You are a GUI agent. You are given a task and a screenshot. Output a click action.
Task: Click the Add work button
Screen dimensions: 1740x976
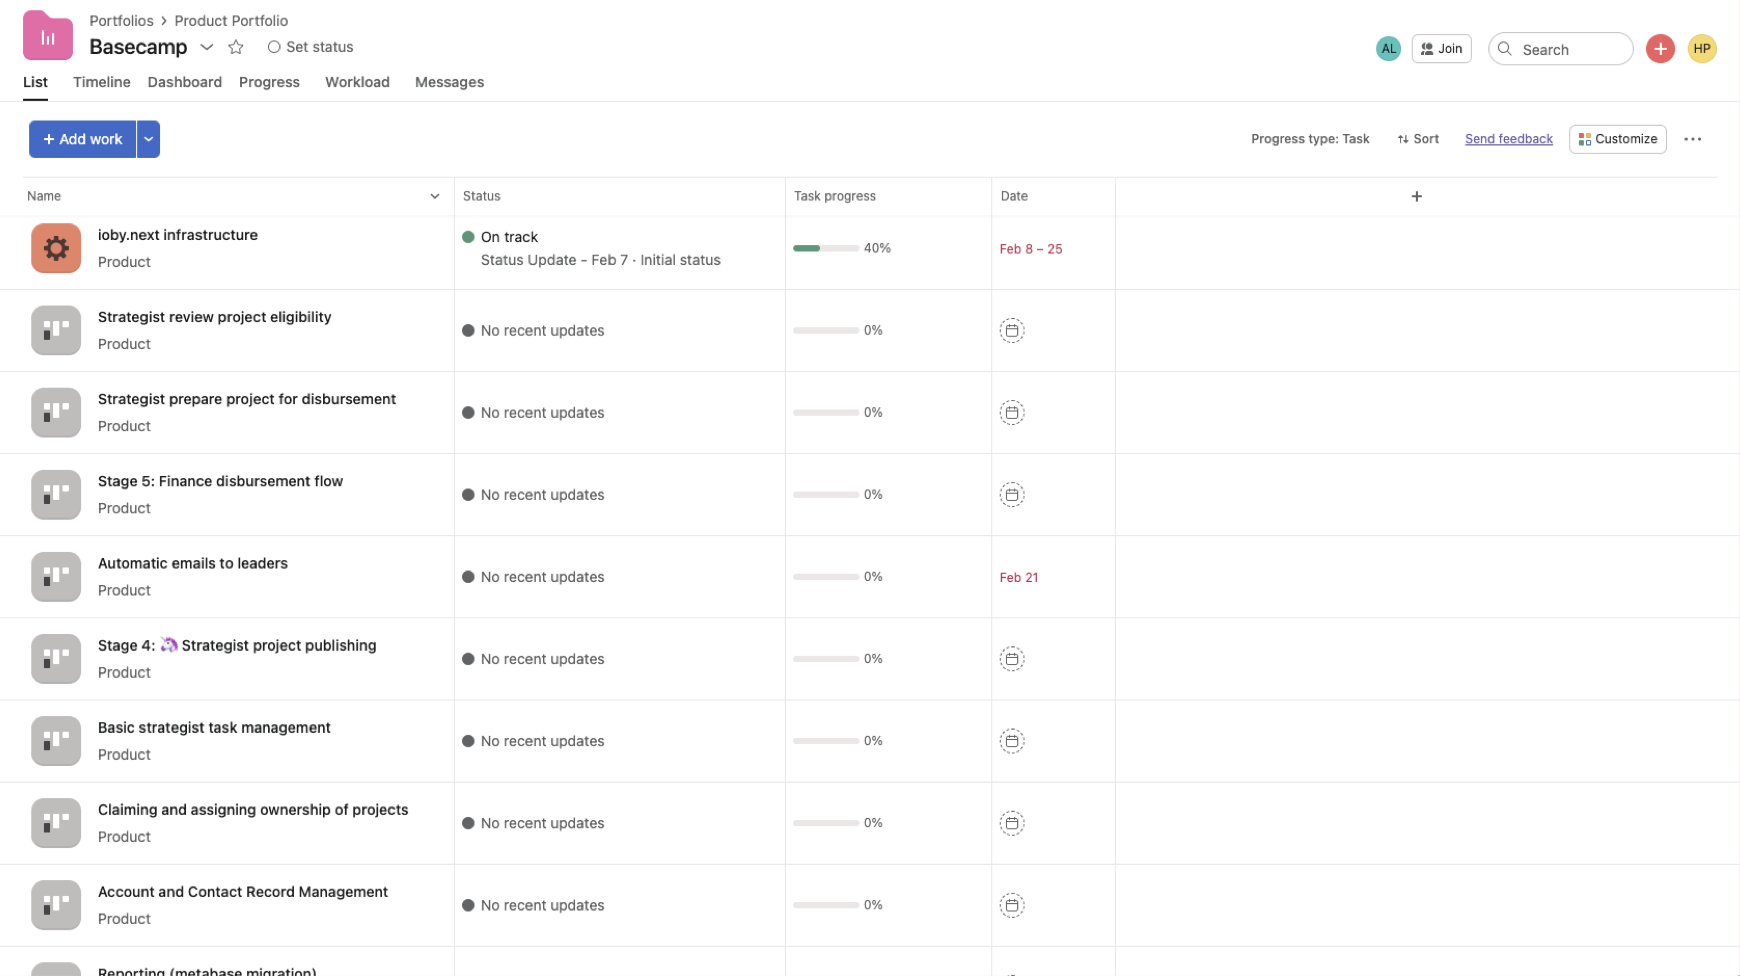click(82, 139)
